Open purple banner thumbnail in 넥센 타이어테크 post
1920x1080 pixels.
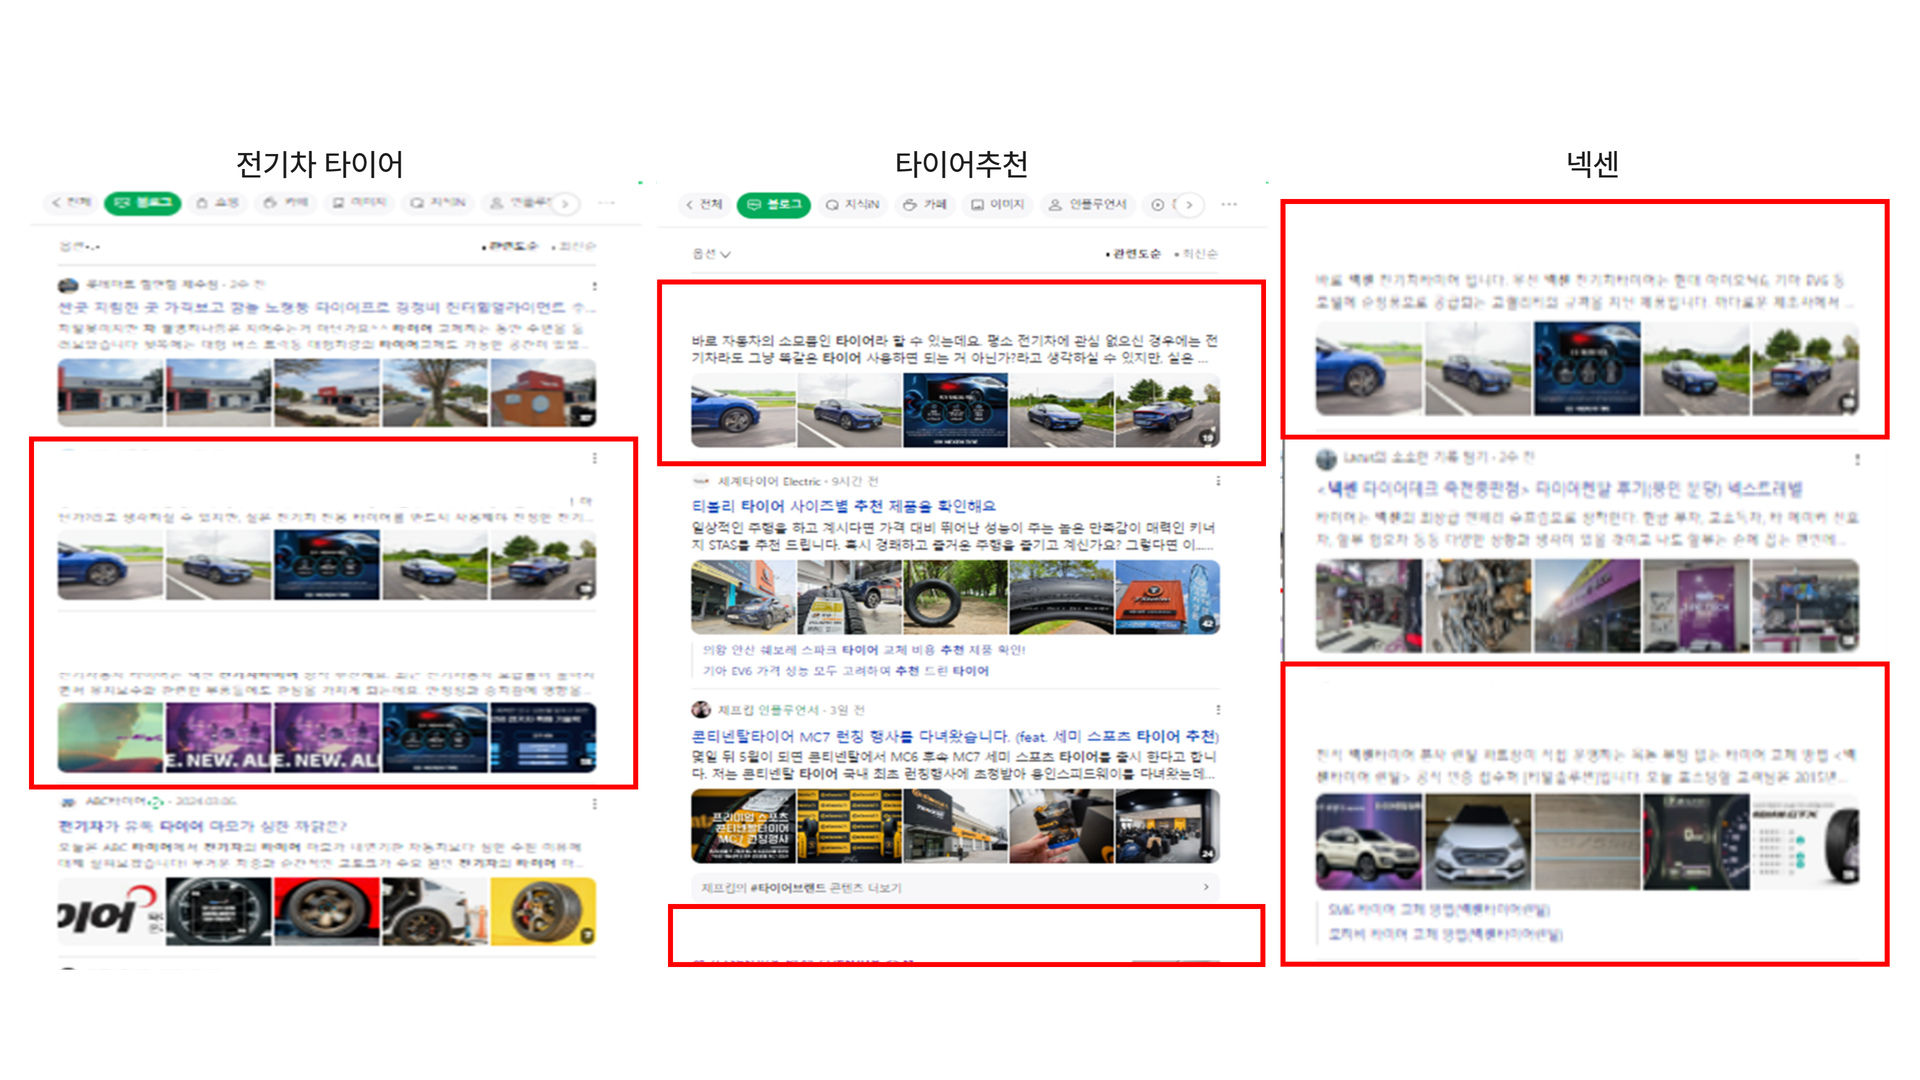coord(1696,606)
